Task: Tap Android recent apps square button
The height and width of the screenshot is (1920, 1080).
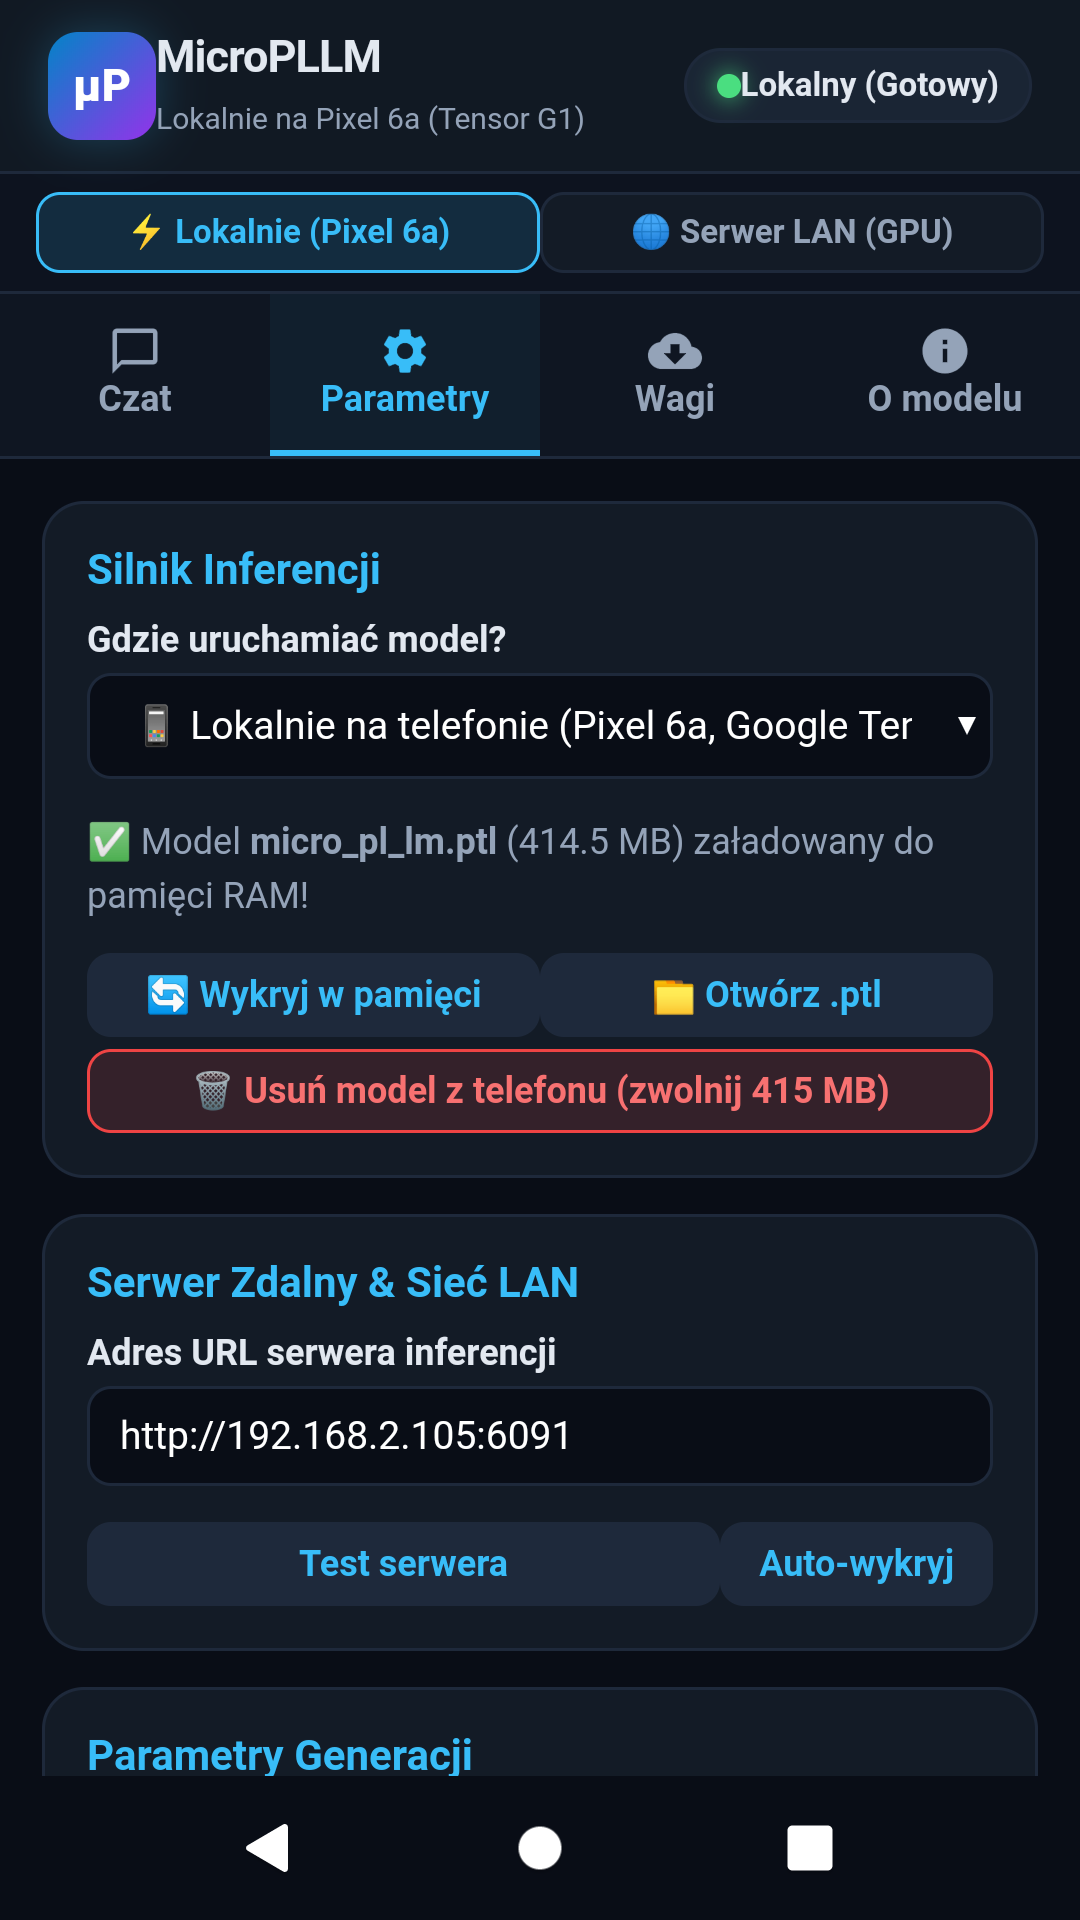Action: 810,1847
